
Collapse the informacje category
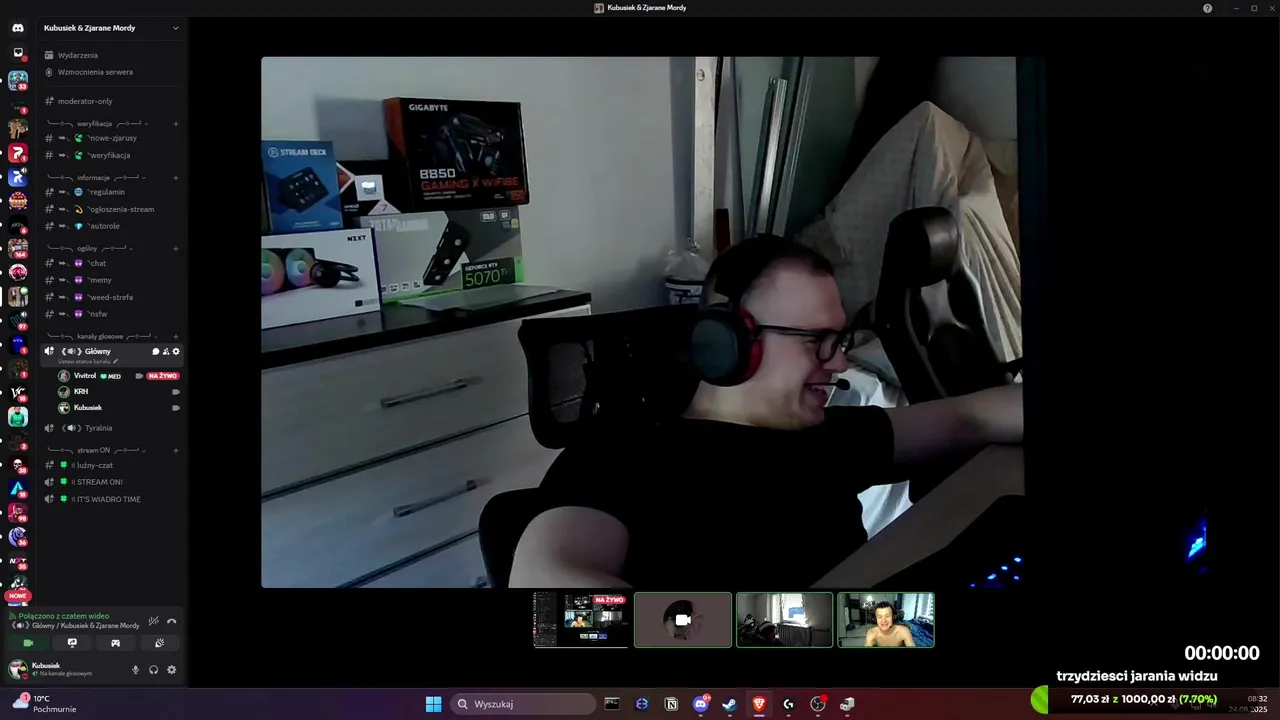94,178
